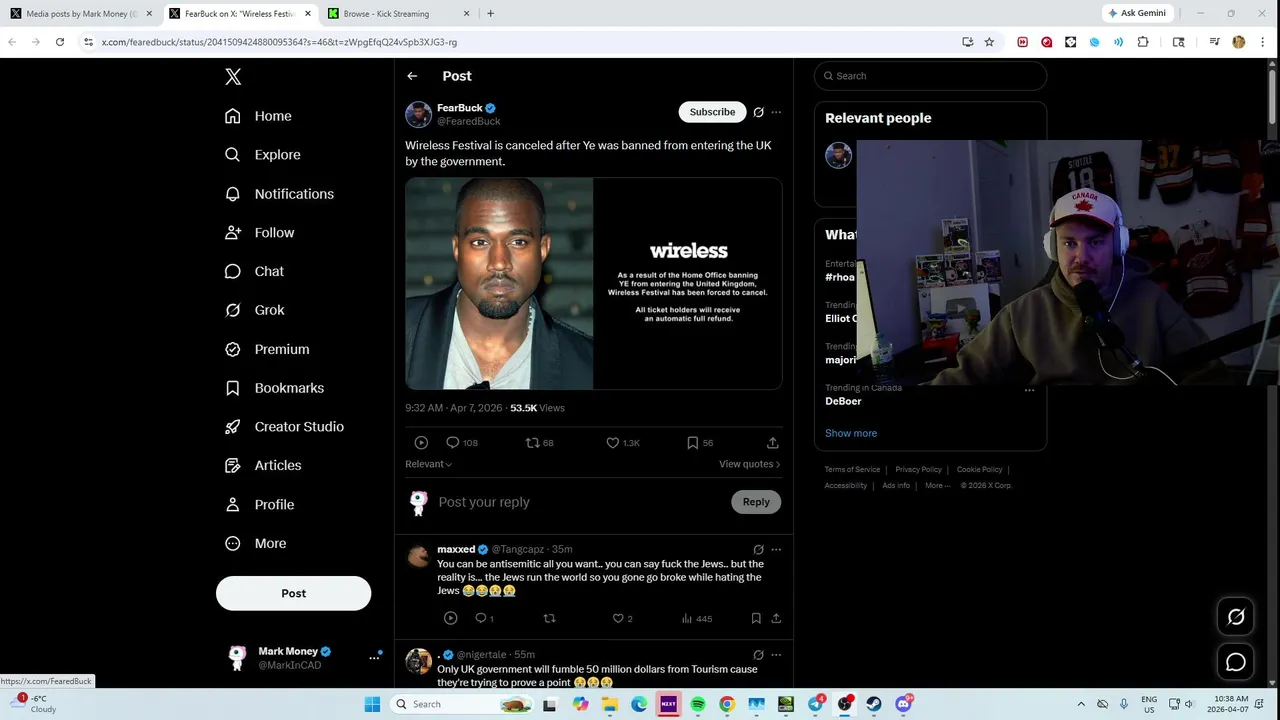Open Terms of Service link

pyautogui.click(x=852, y=469)
